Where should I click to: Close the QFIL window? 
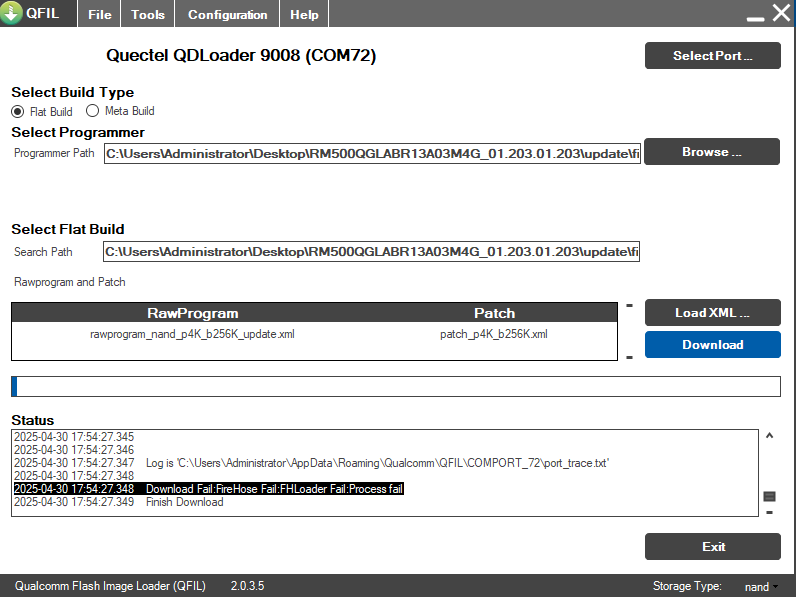coord(782,13)
